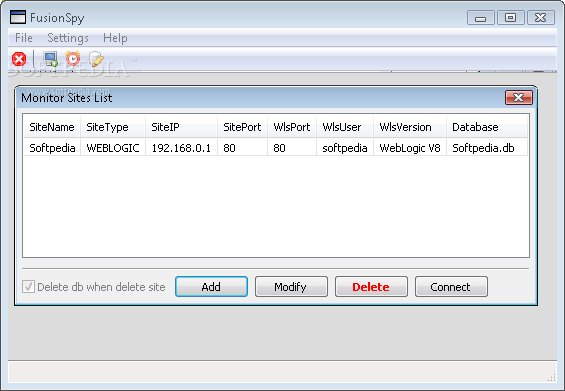The image size is (565, 391).
Task: Click the Add button
Action: point(211,287)
